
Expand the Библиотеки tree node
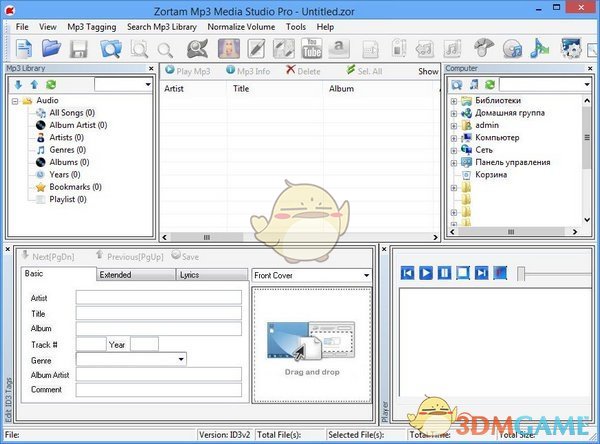pyautogui.click(x=454, y=101)
